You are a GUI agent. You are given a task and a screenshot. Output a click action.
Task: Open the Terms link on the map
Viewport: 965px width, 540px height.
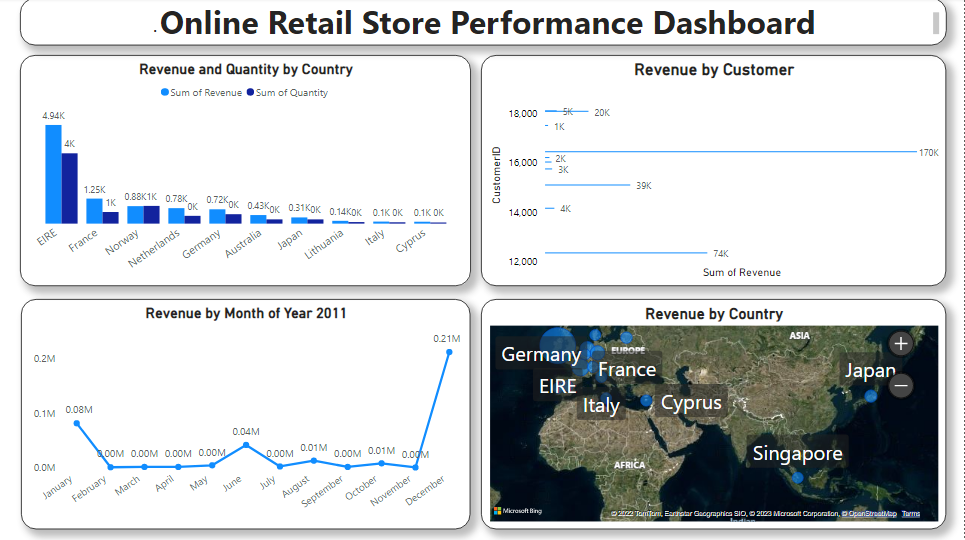pos(910,514)
